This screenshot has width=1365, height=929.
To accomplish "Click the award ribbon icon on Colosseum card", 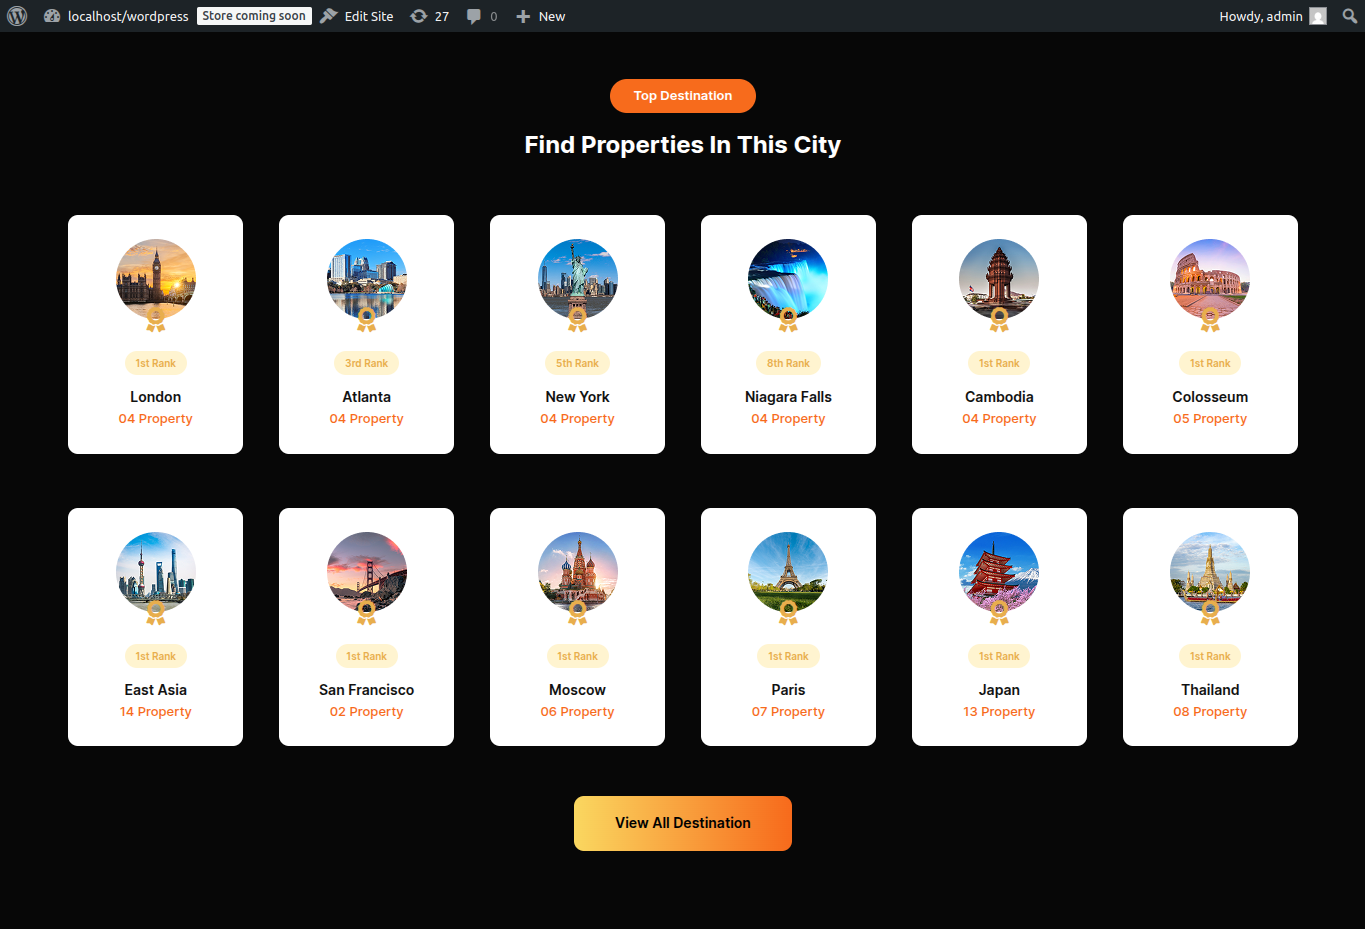I will pos(1210,320).
